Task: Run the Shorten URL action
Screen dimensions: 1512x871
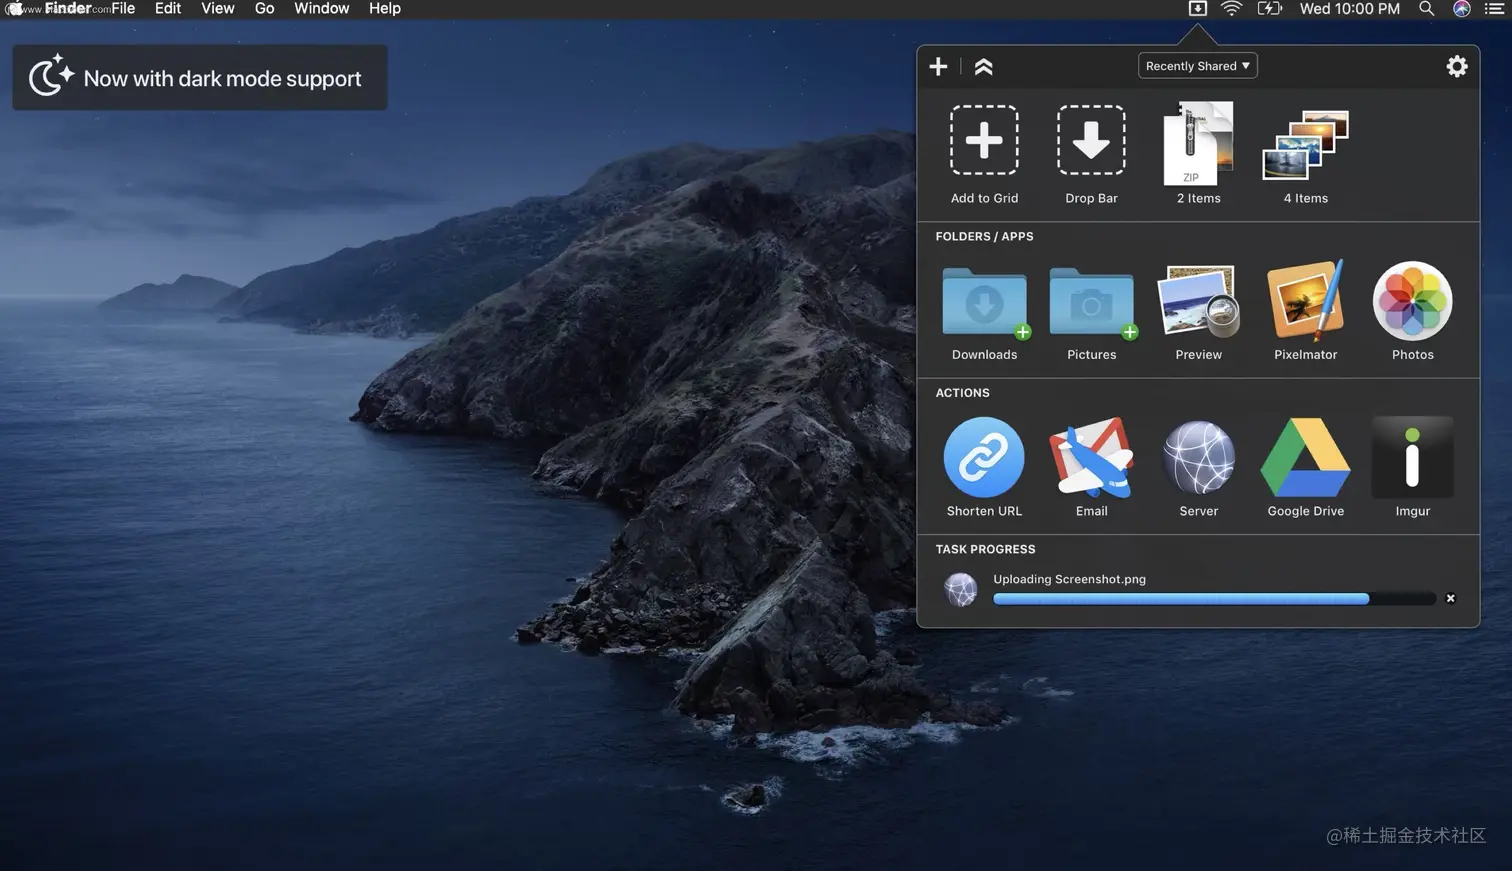Action: point(984,457)
